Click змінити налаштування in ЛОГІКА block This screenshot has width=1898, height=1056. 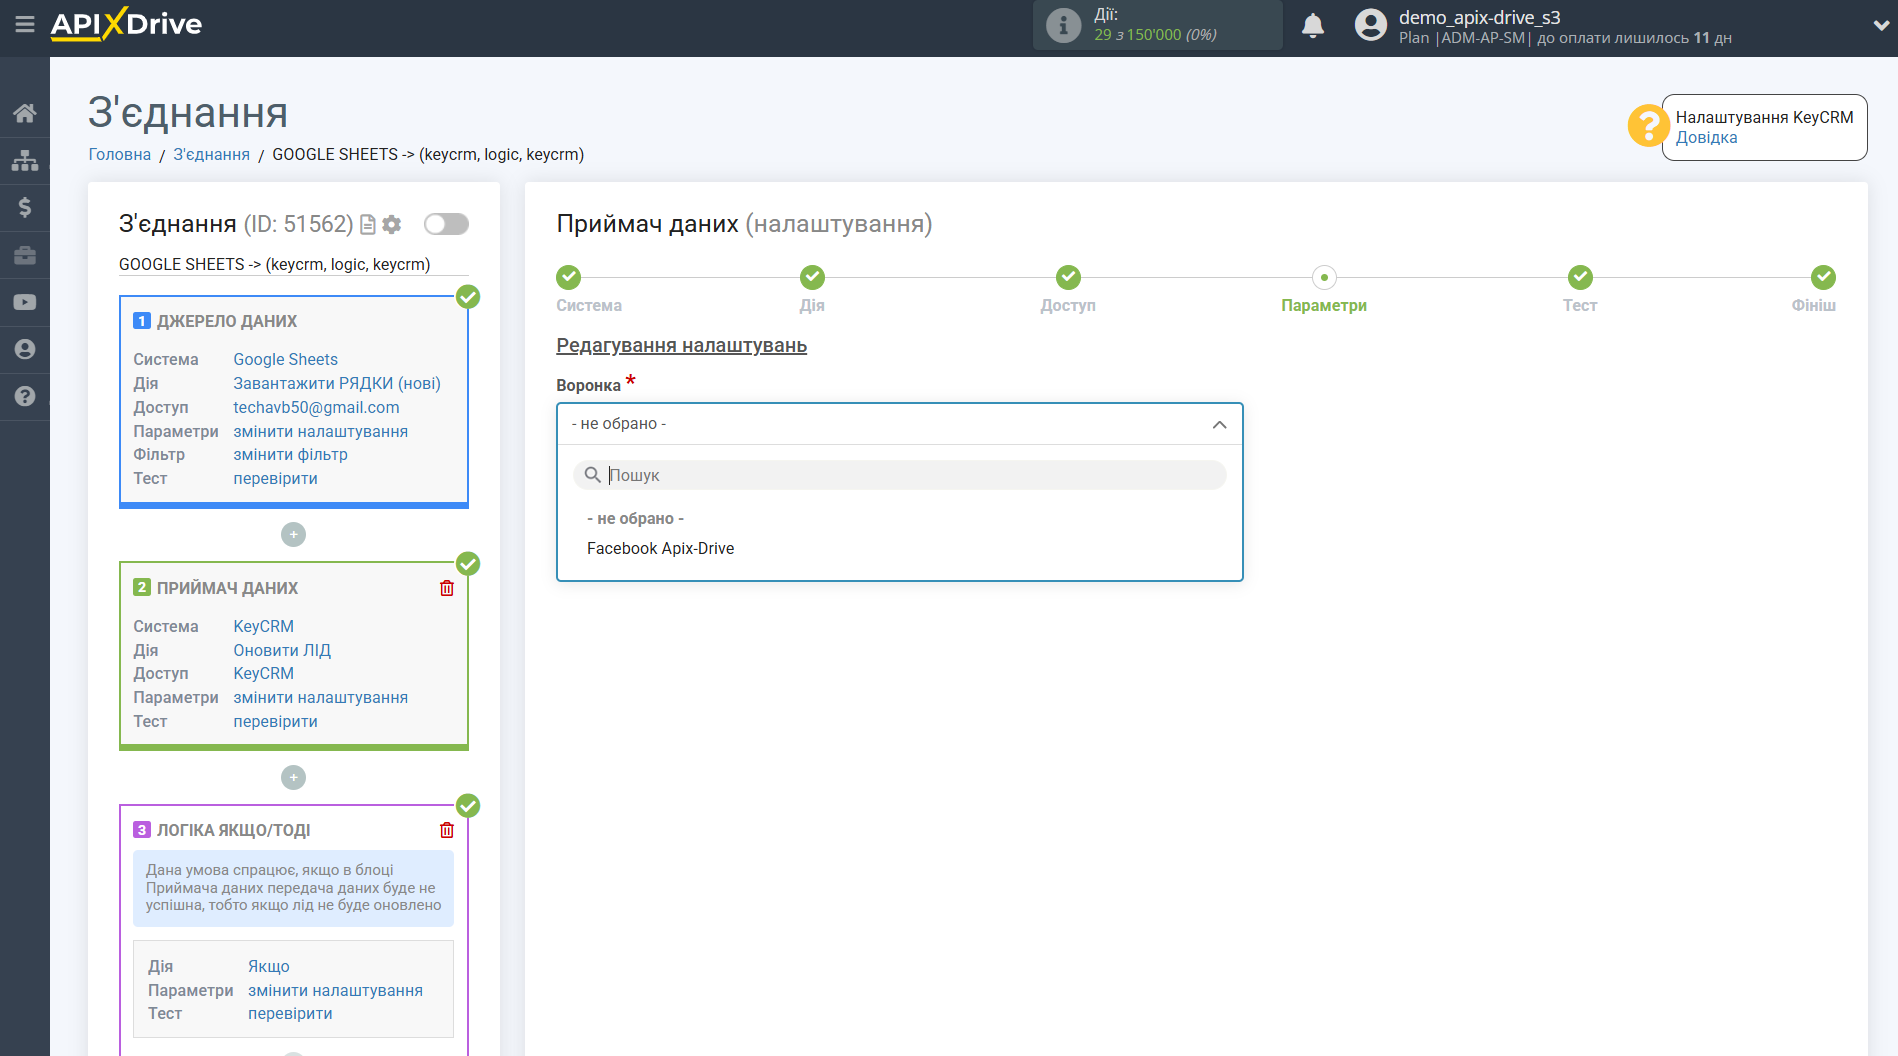[335, 990]
